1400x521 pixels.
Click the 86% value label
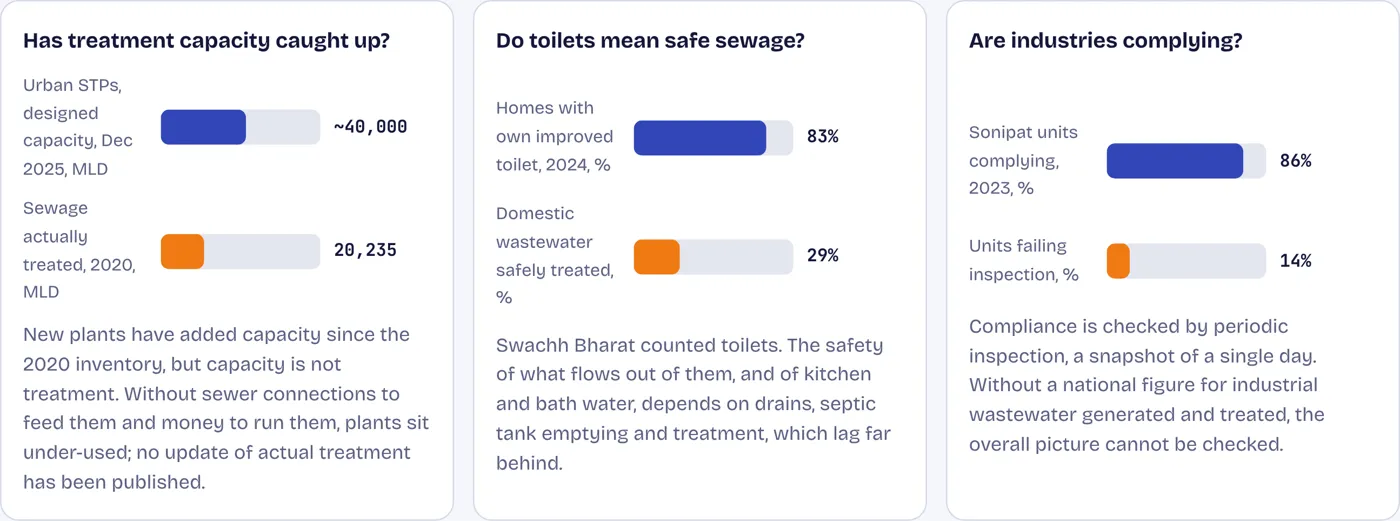(1295, 161)
